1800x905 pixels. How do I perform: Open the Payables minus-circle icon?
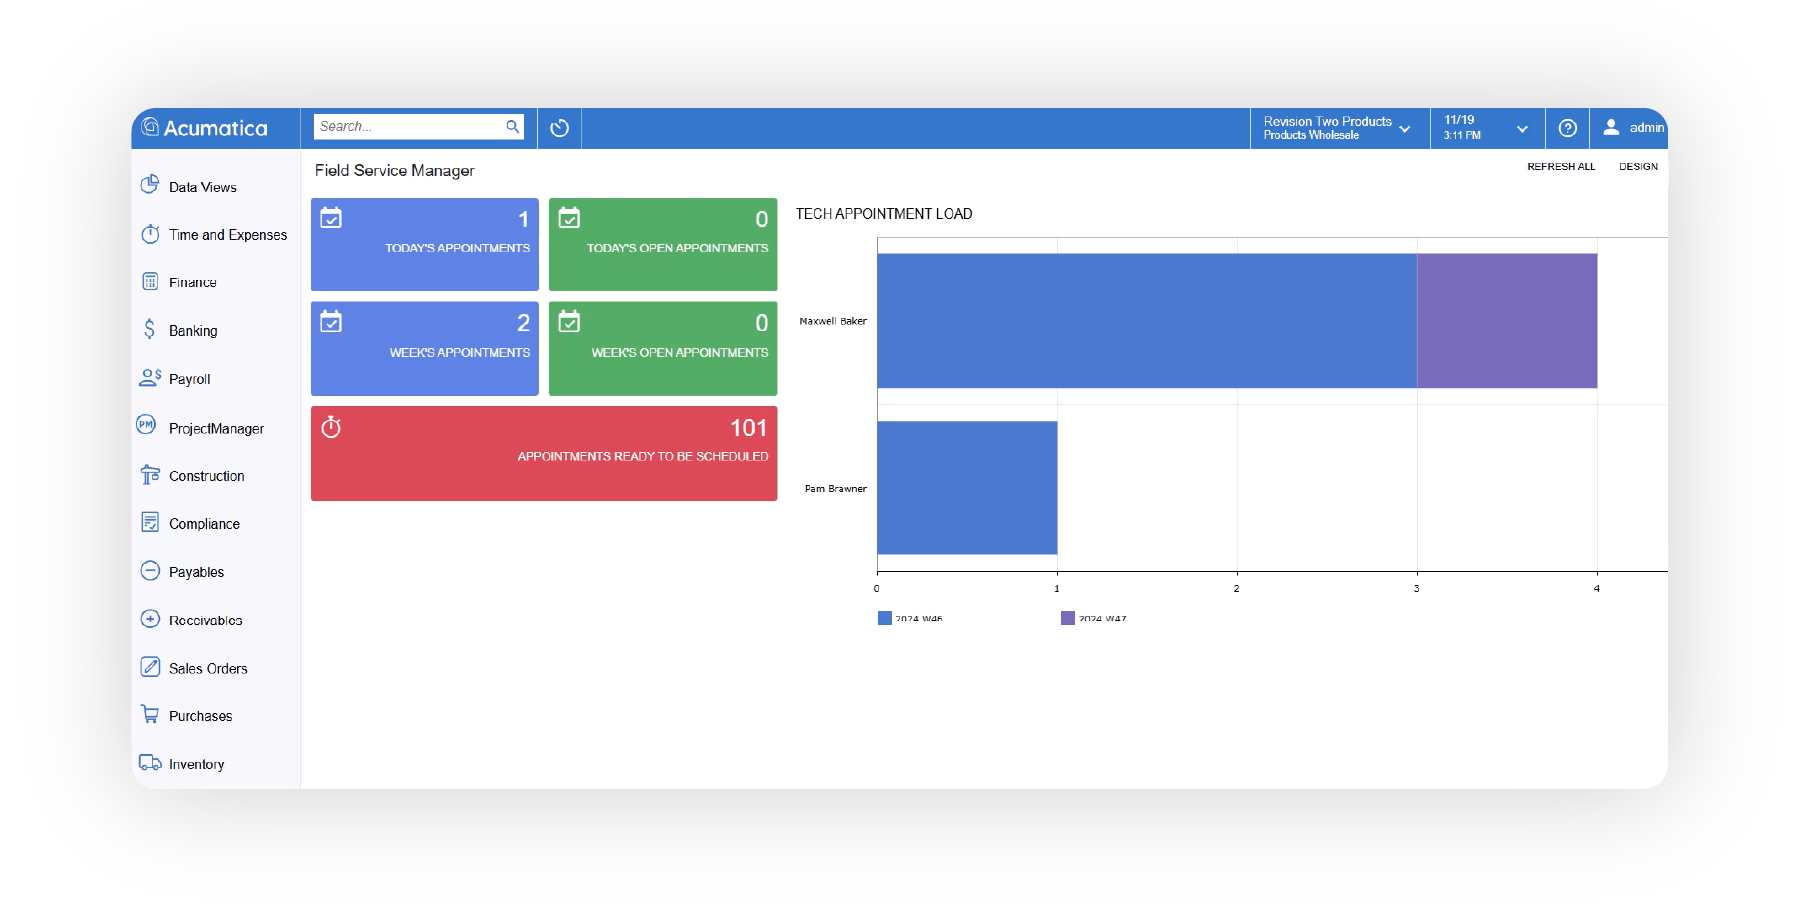click(x=150, y=570)
